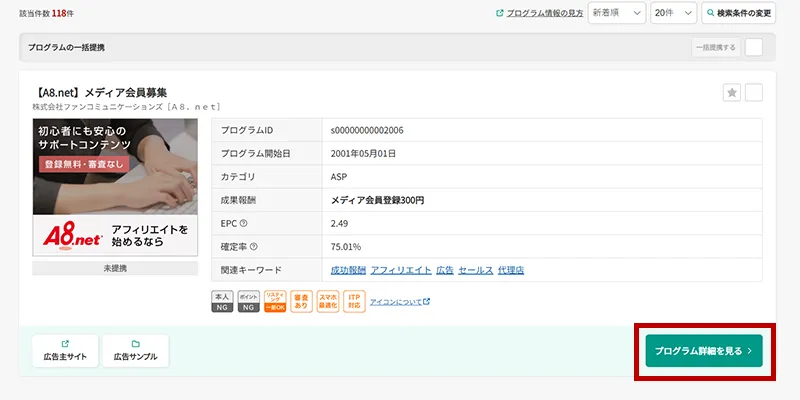Click the 広告 keyword link
The height and width of the screenshot is (400, 800).
tap(445, 270)
